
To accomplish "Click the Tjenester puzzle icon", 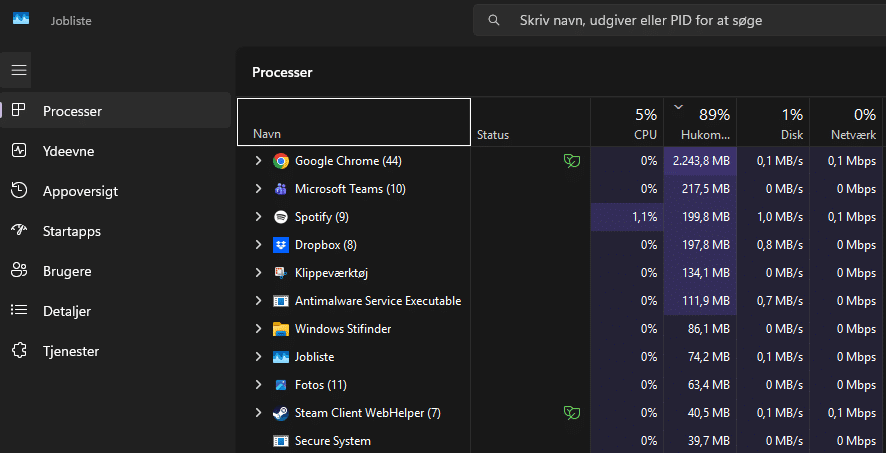I will coord(19,351).
